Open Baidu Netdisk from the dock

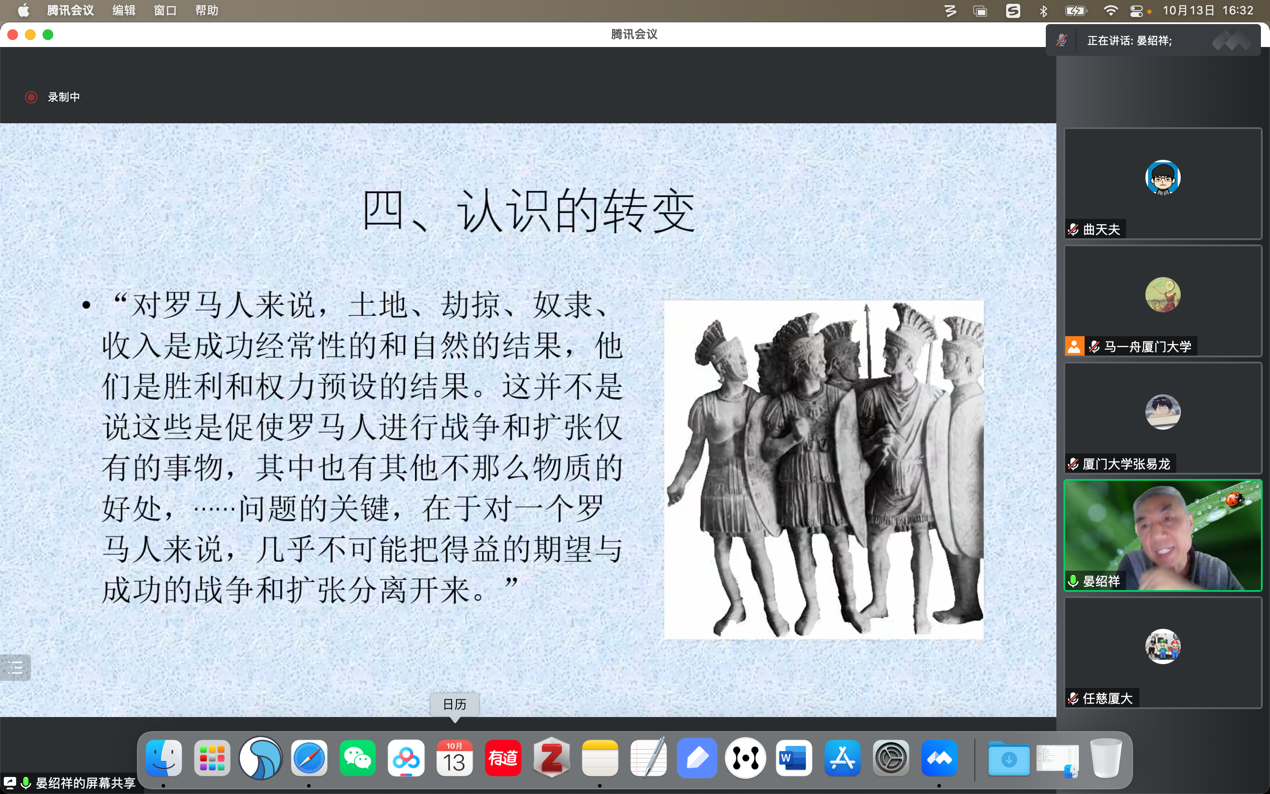pos(406,759)
